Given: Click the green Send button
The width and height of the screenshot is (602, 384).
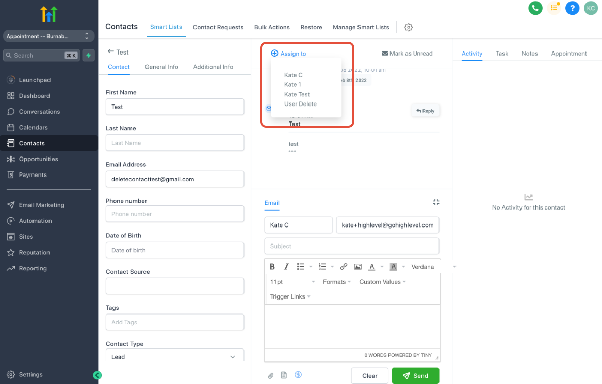Looking at the screenshot, I should pyautogui.click(x=415, y=376).
